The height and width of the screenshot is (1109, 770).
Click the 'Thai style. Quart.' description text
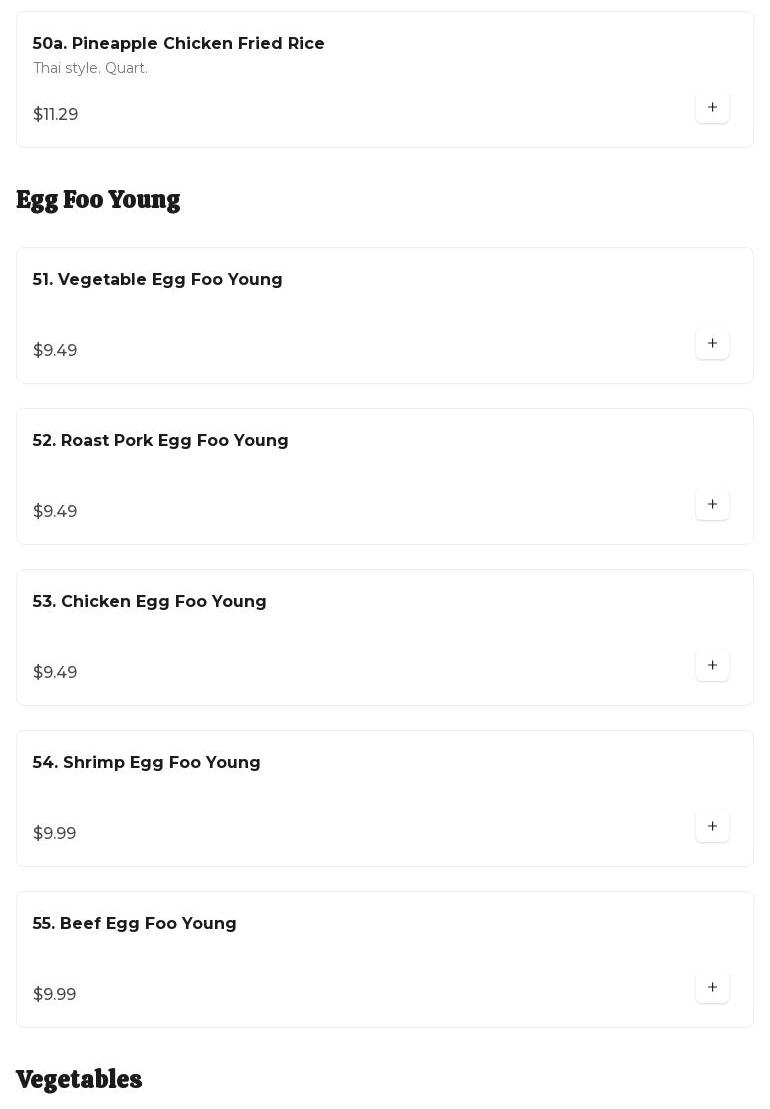91,68
